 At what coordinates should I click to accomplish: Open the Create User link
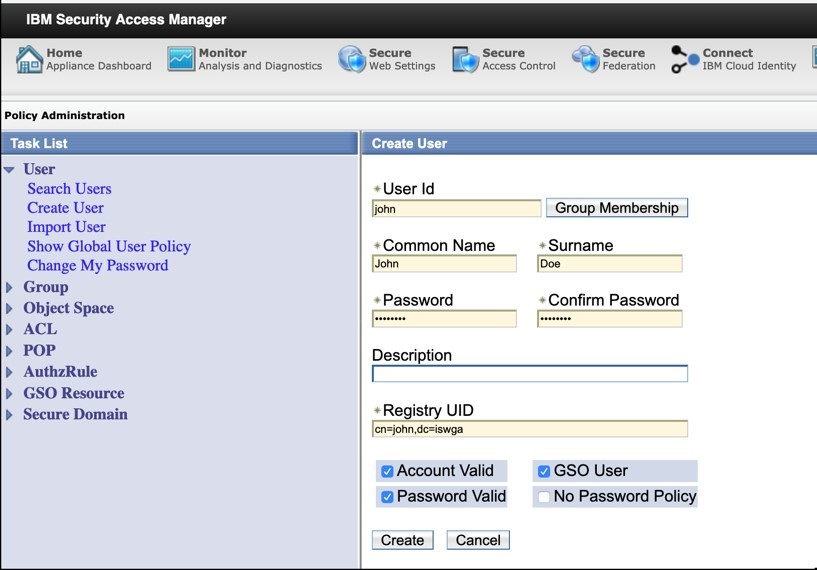pyautogui.click(x=65, y=208)
